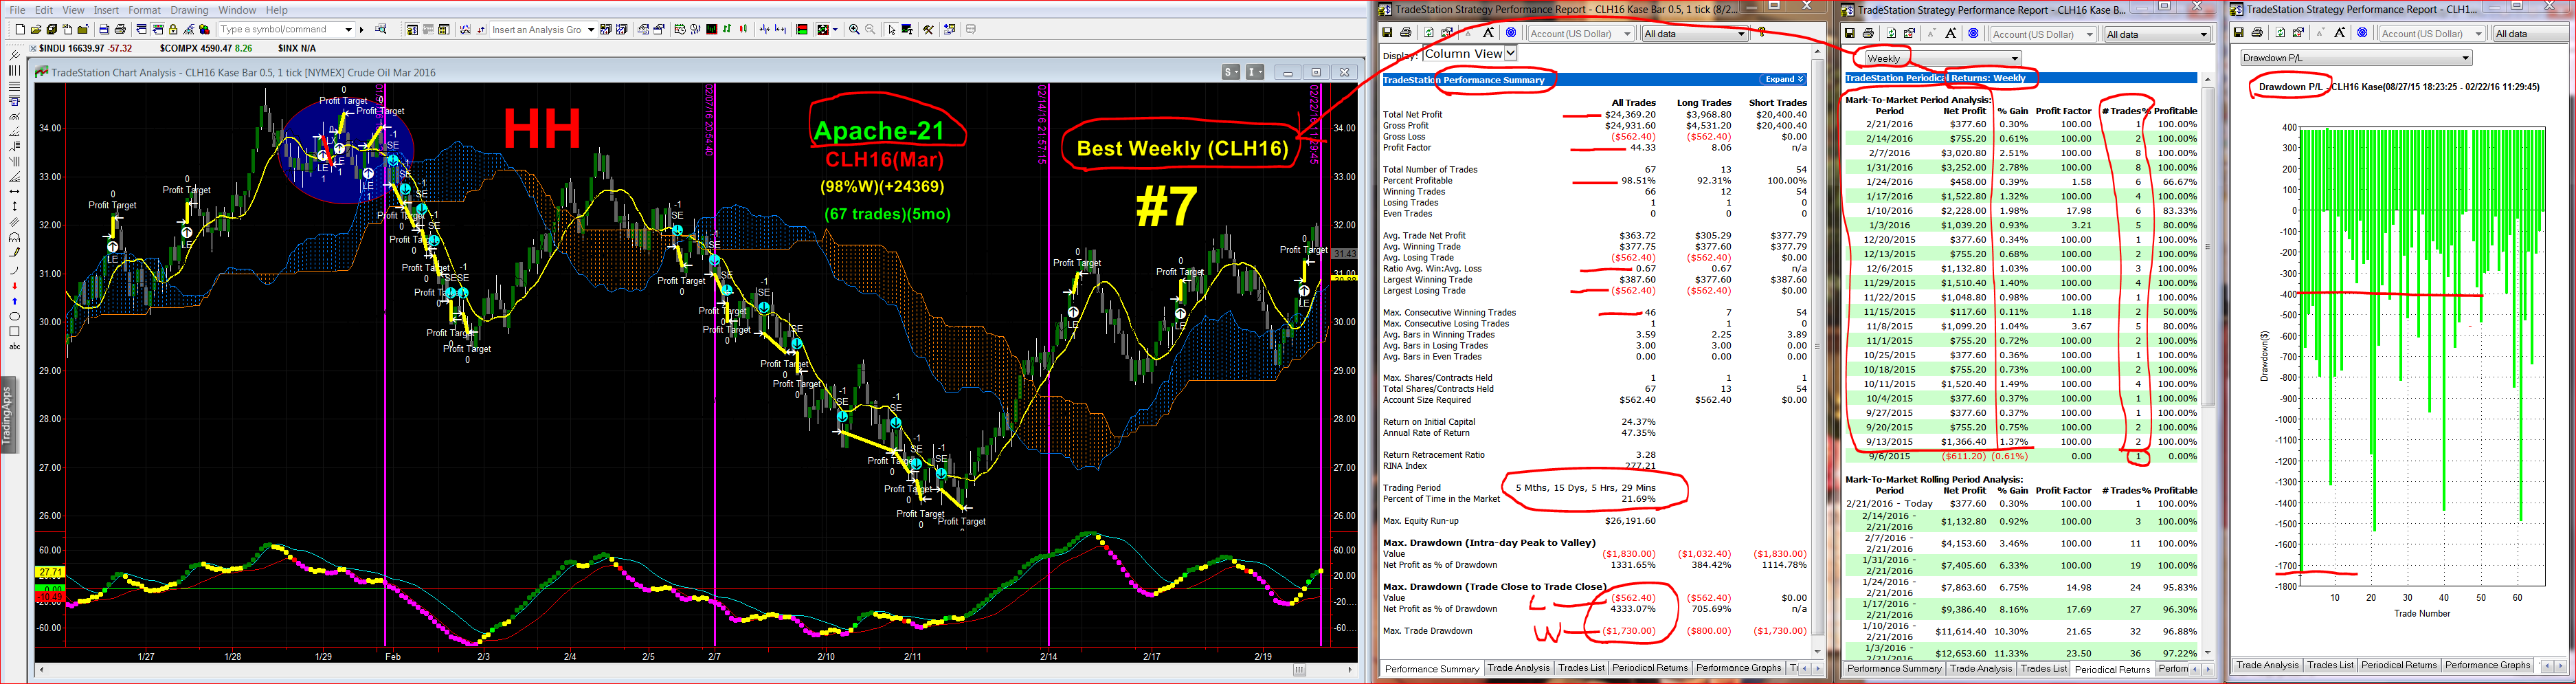This screenshot has height=684, width=2576.
Task: Select the horizontal double-arrow drawing tool
Action: (14, 192)
